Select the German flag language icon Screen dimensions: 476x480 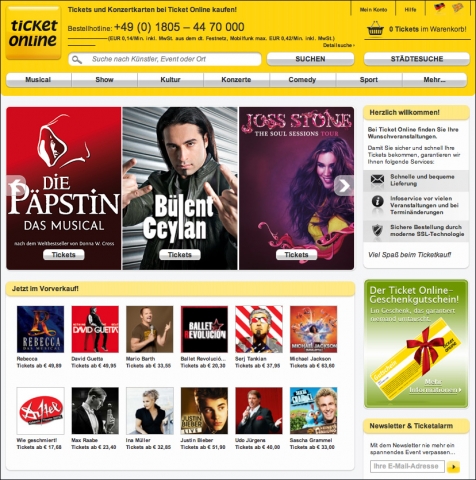pos(440,7)
